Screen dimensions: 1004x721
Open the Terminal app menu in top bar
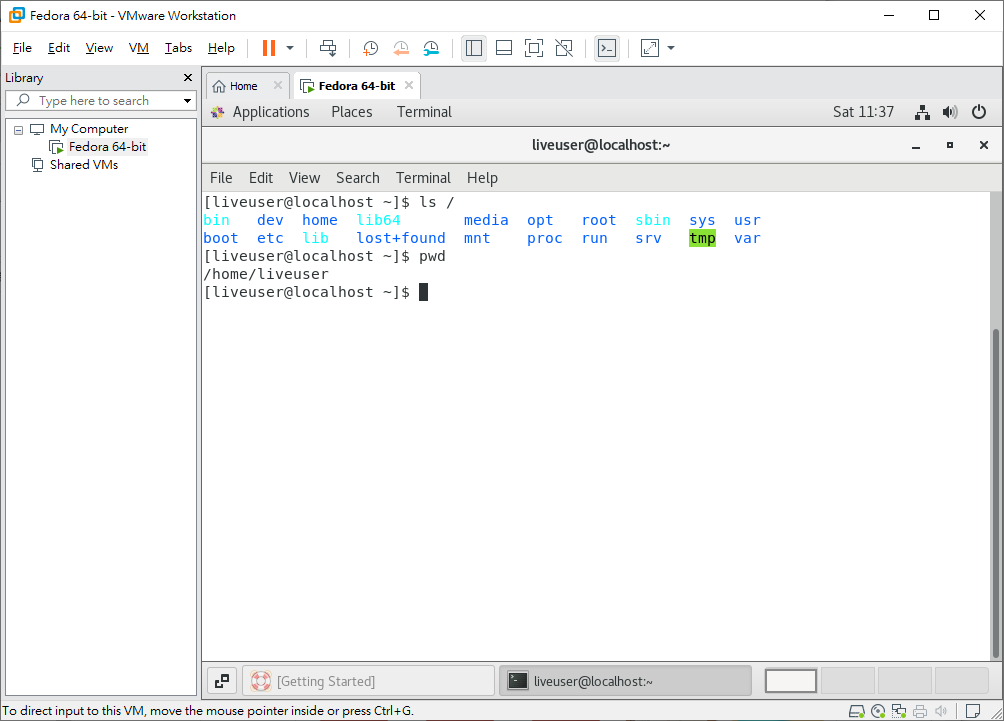[424, 112]
